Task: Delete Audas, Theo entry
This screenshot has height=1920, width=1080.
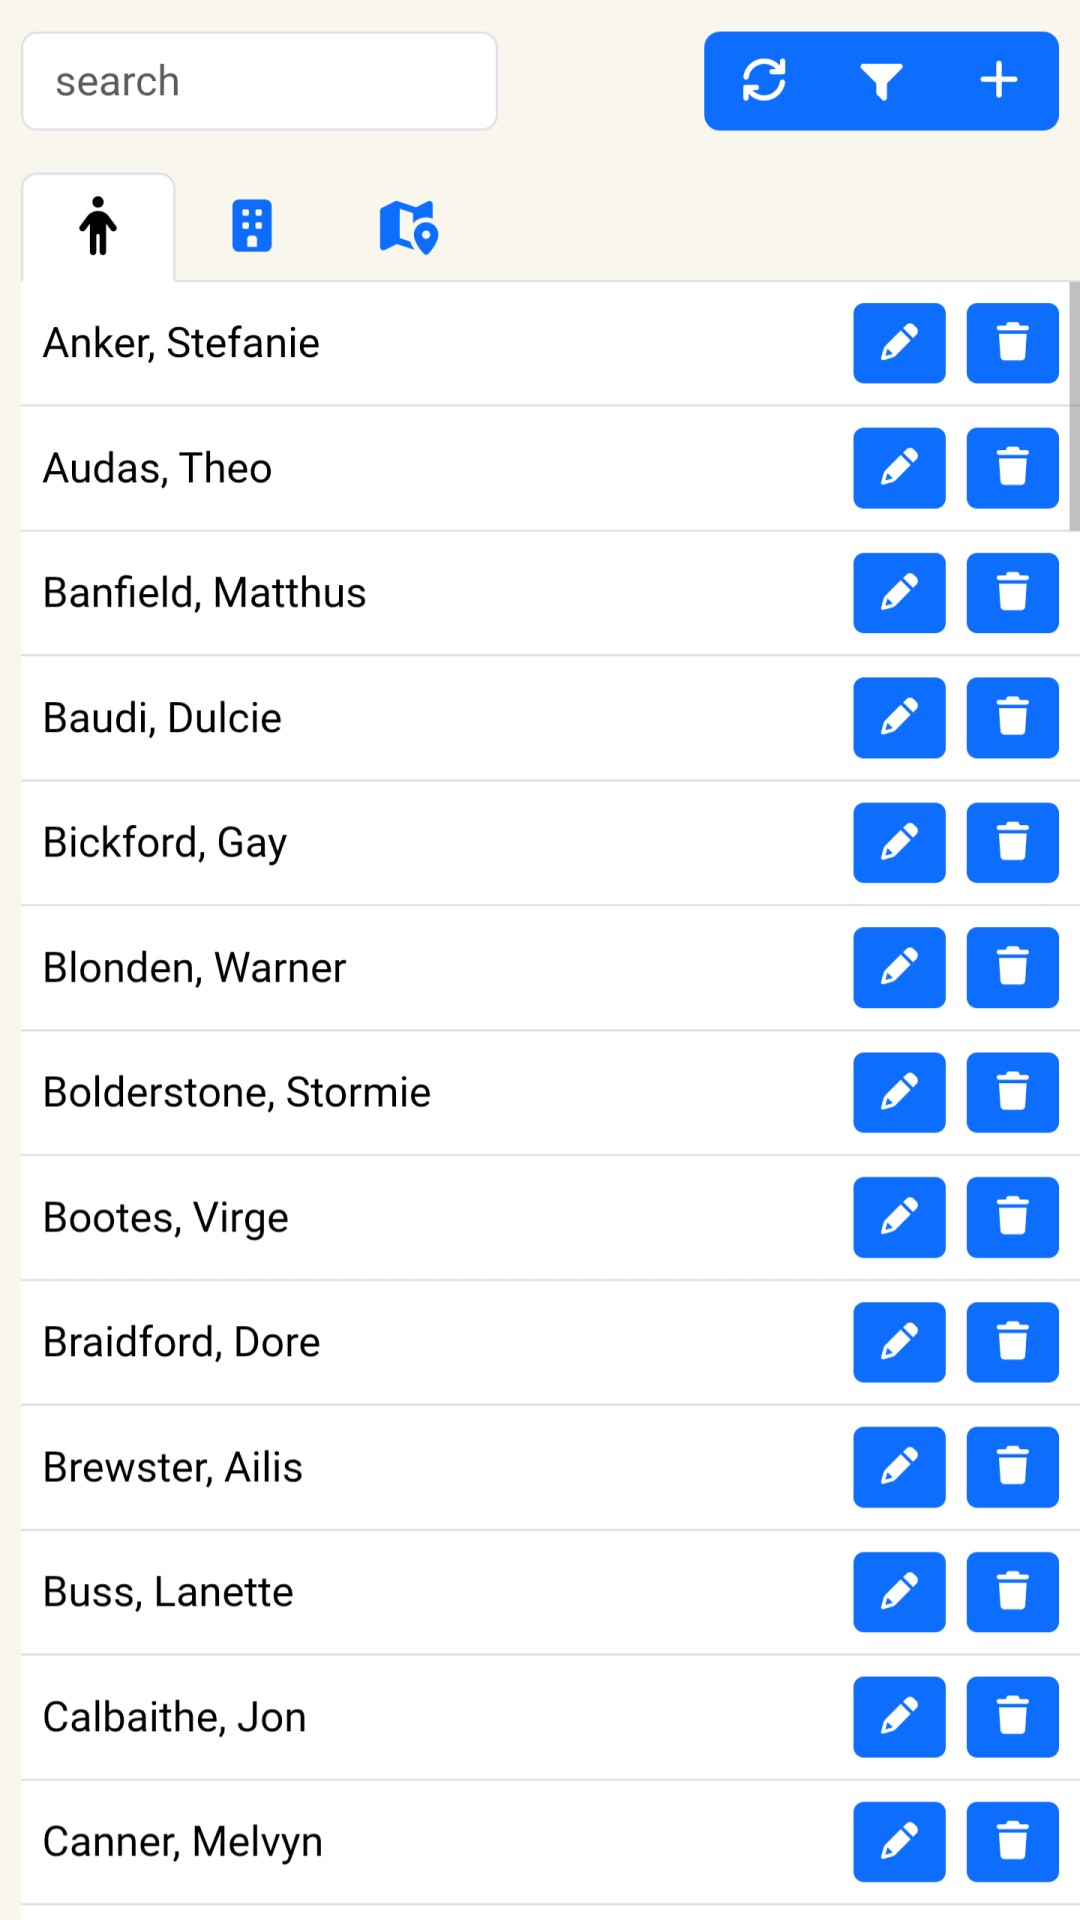Action: [x=1012, y=468]
